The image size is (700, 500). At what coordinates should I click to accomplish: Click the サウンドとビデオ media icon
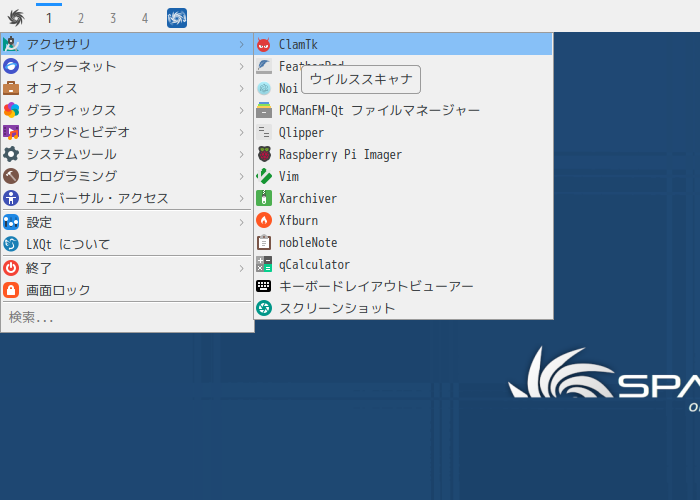11,132
